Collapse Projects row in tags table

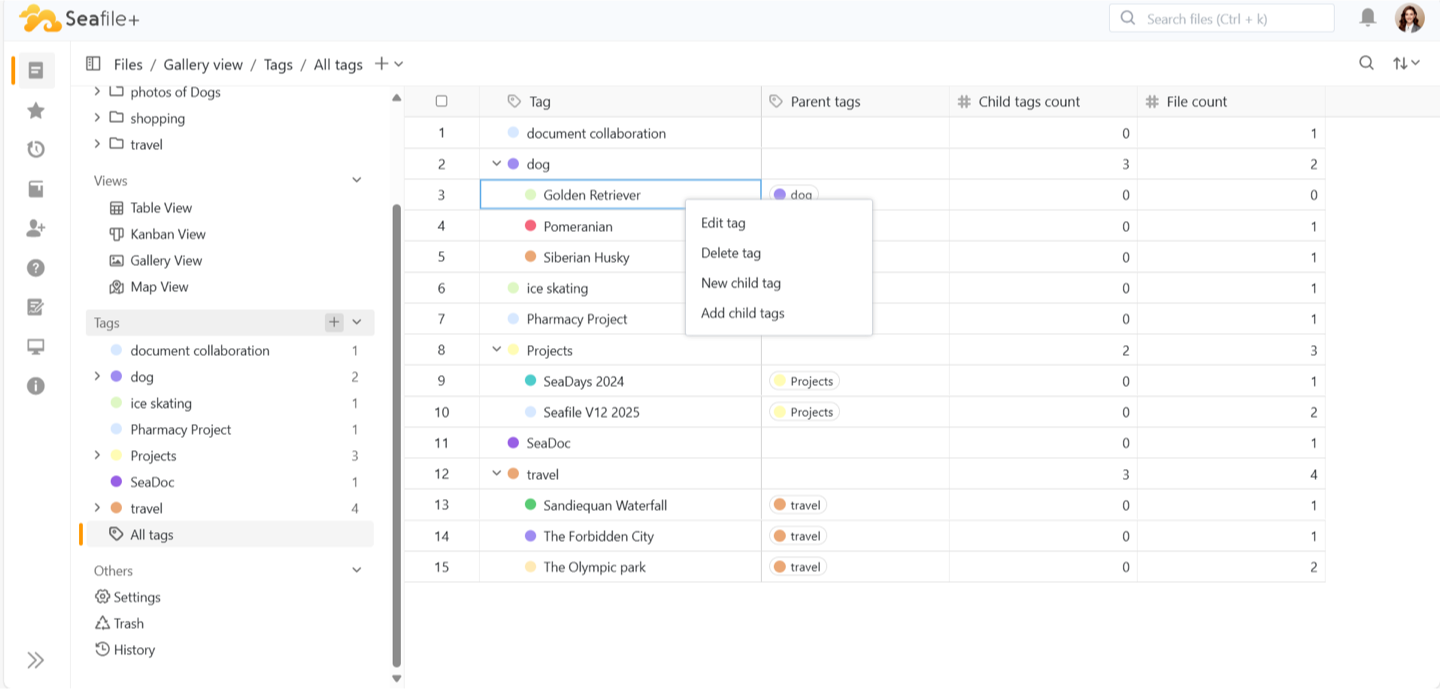pos(496,349)
